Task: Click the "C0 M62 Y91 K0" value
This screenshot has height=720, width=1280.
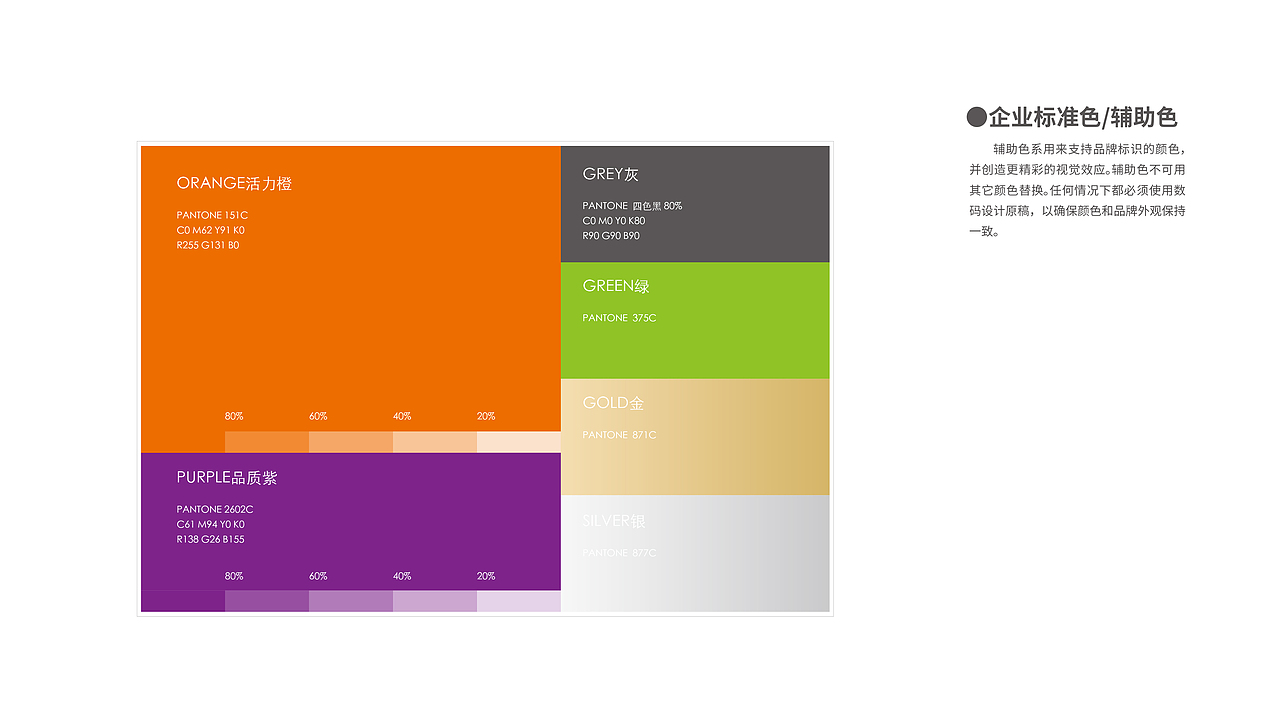Action: [x=211, y=230]
